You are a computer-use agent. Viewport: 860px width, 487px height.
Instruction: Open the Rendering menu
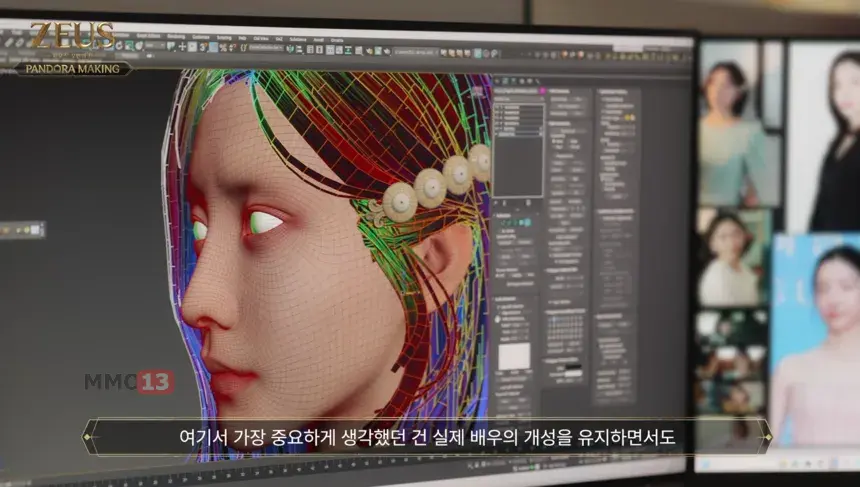point(176,36)
